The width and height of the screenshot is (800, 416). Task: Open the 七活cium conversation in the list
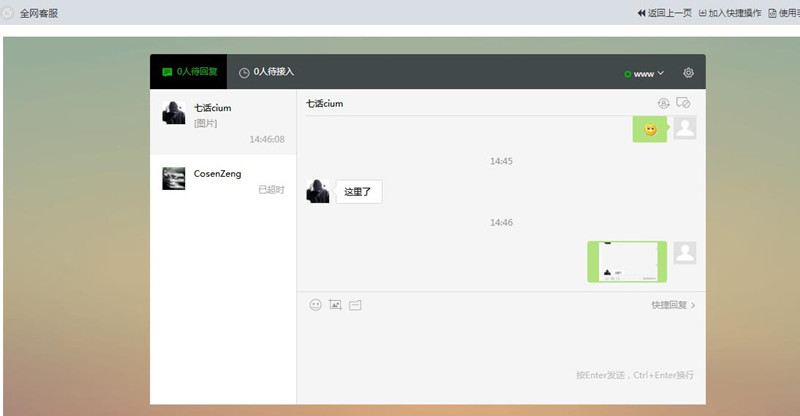(223, 122)
